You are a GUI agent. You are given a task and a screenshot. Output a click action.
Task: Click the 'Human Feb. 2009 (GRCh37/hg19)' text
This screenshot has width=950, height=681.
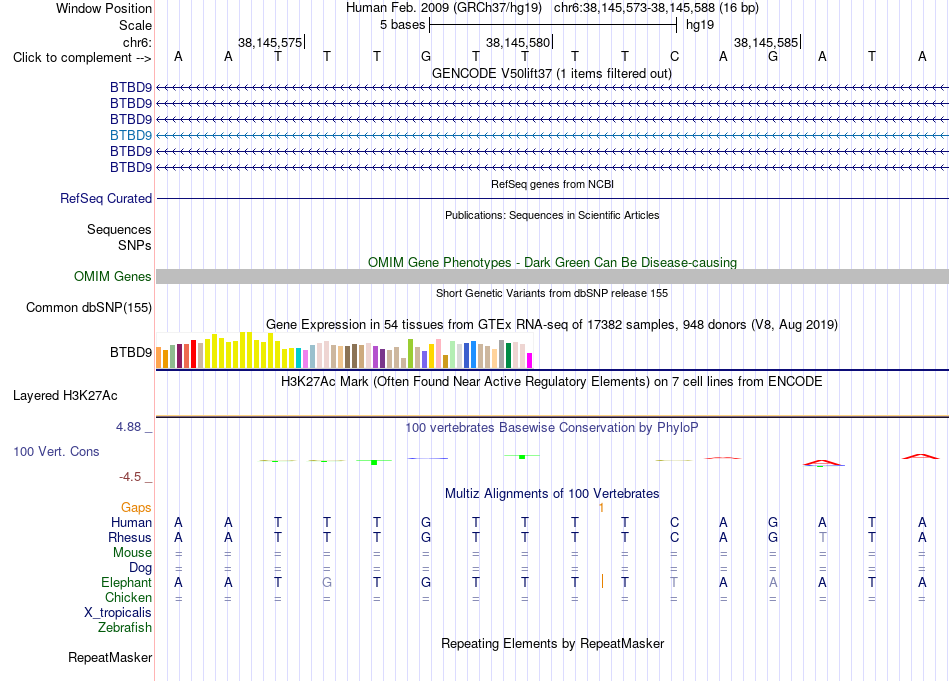click(x=444, y=8)
